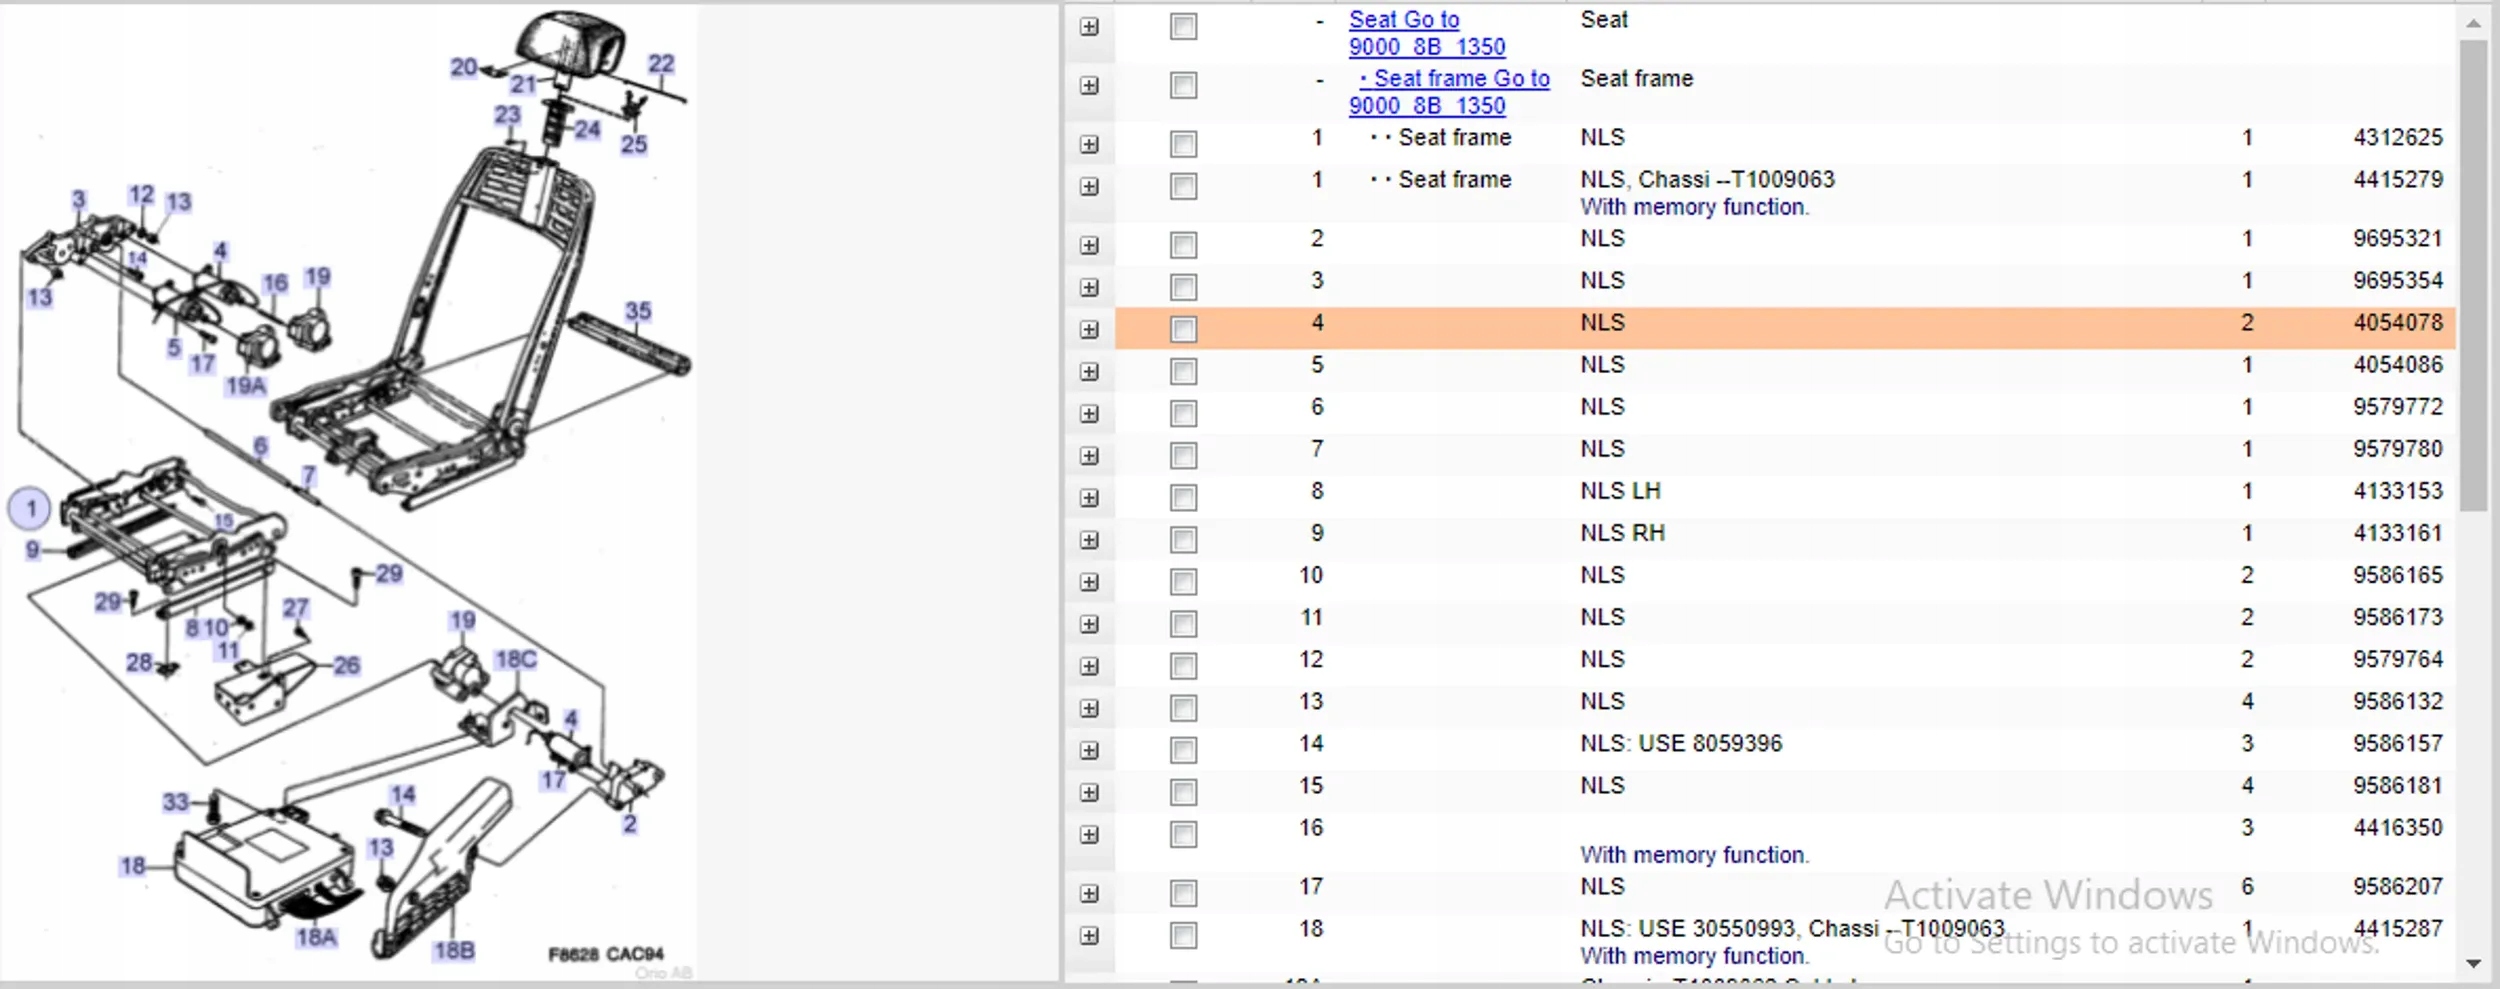Expand the top Seat row
The width and height of the screenshot is (2500, 989).
1089,27
